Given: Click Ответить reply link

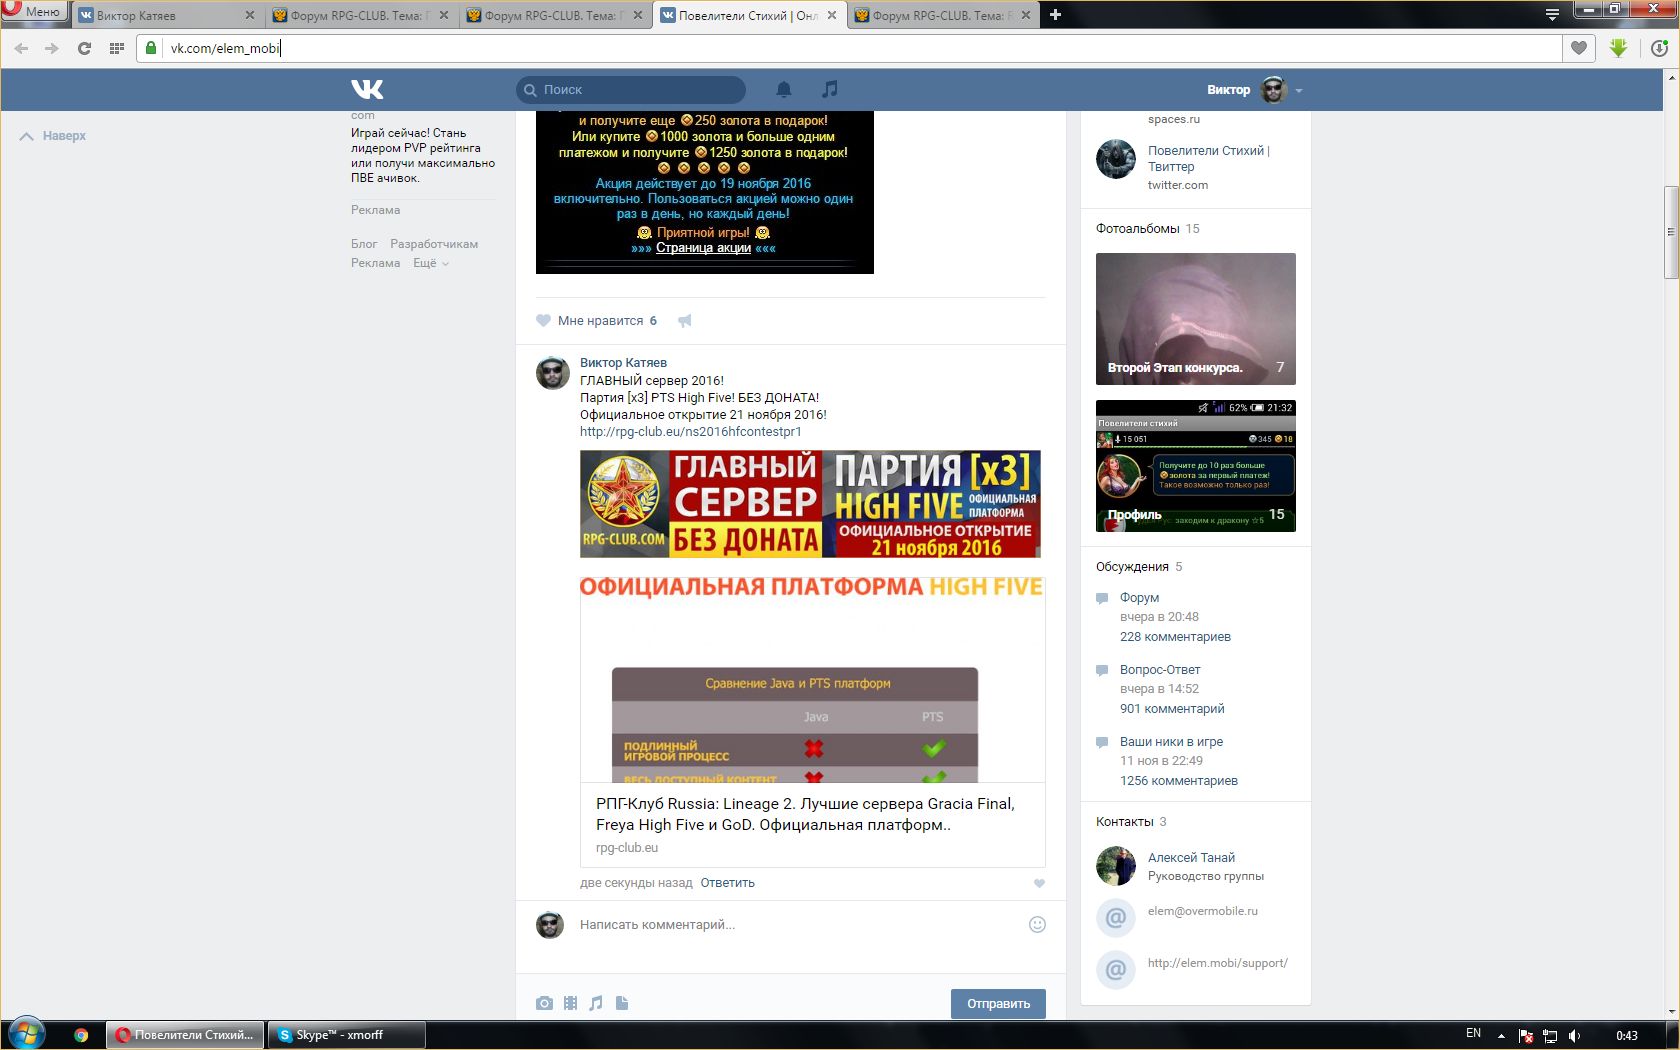Looking at the screenshot, I should tap(727, 883).
